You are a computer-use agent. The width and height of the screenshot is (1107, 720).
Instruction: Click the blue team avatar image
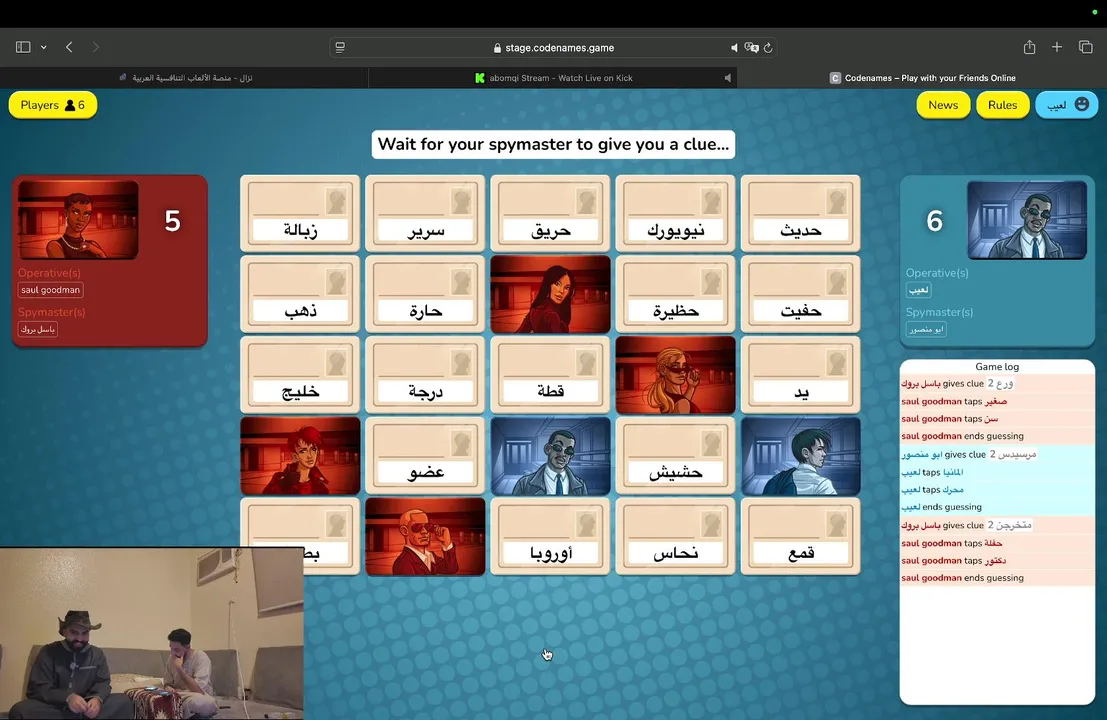[1027, 220]
